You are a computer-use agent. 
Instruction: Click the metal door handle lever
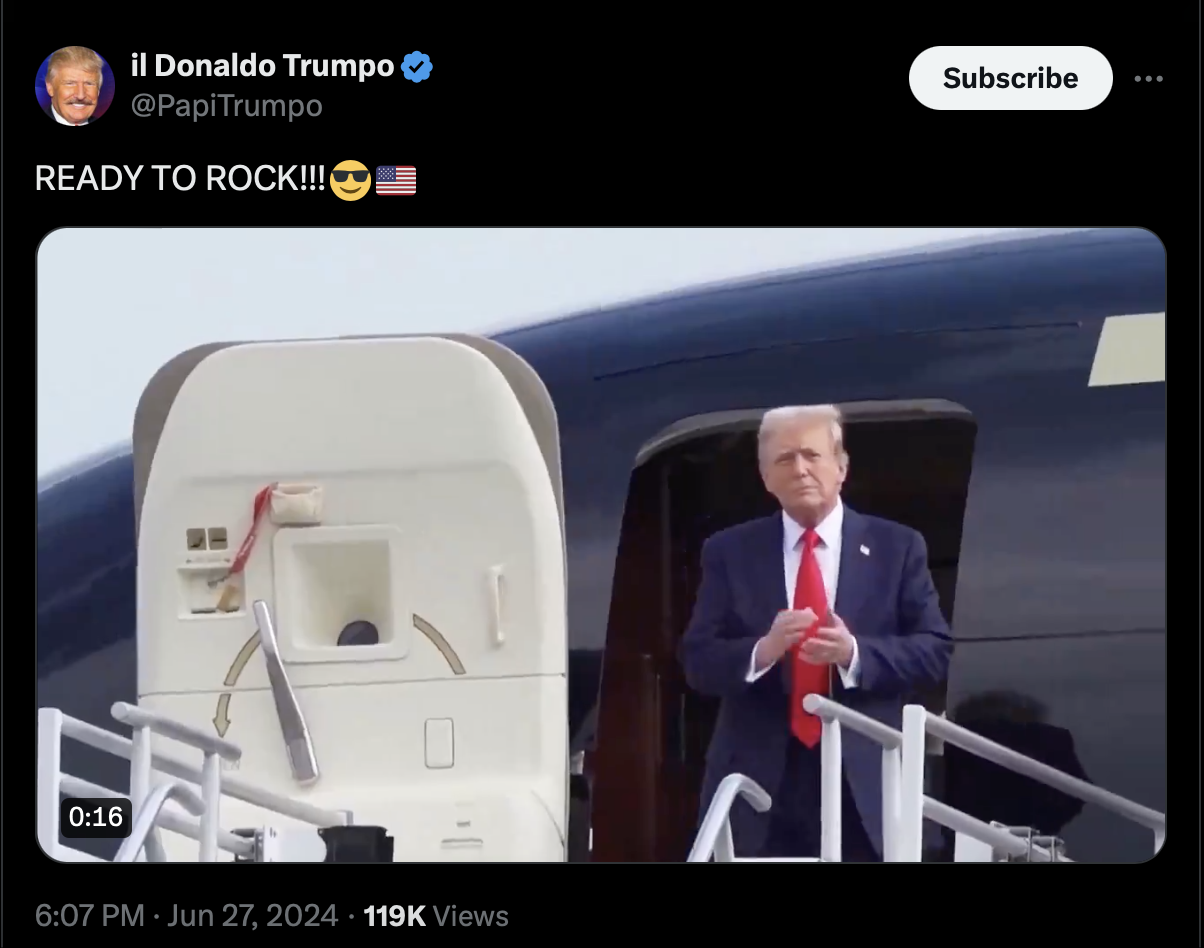[x=284, y=690]
